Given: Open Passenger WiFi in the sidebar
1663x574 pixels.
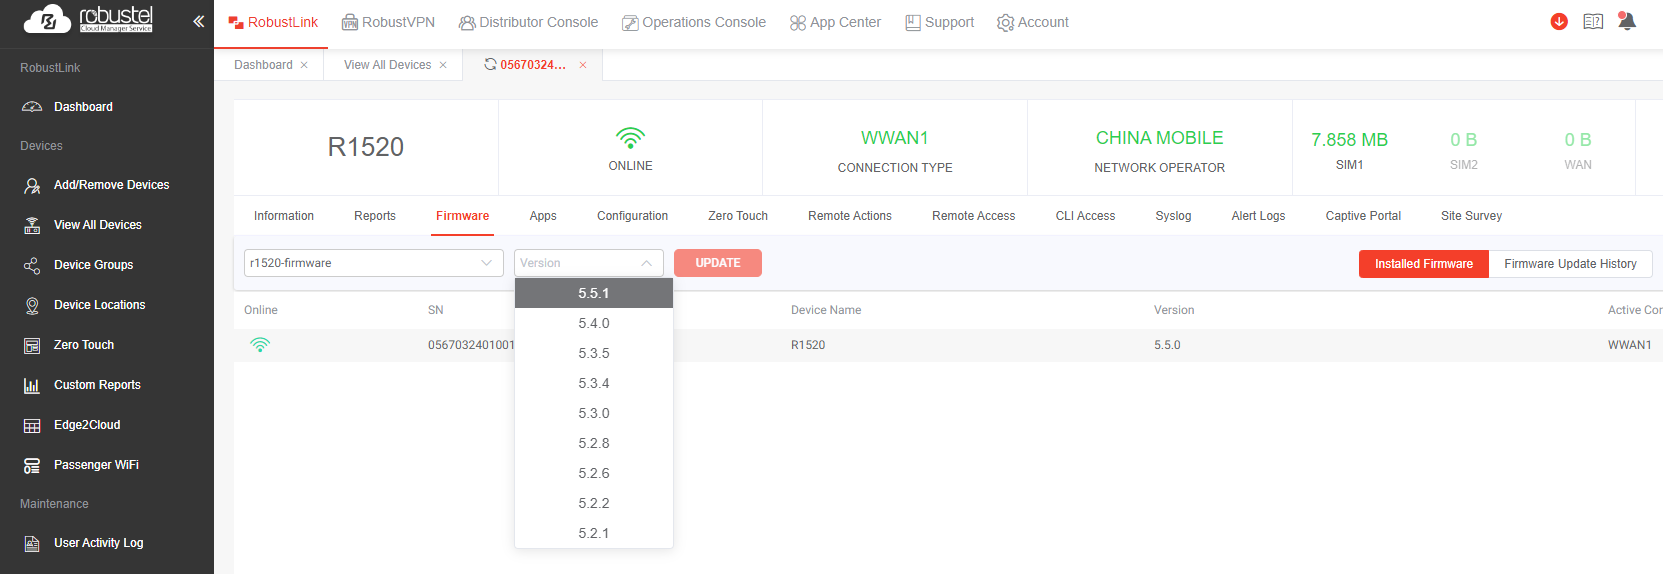Looking at the screenshot, I should click(96, 465).
